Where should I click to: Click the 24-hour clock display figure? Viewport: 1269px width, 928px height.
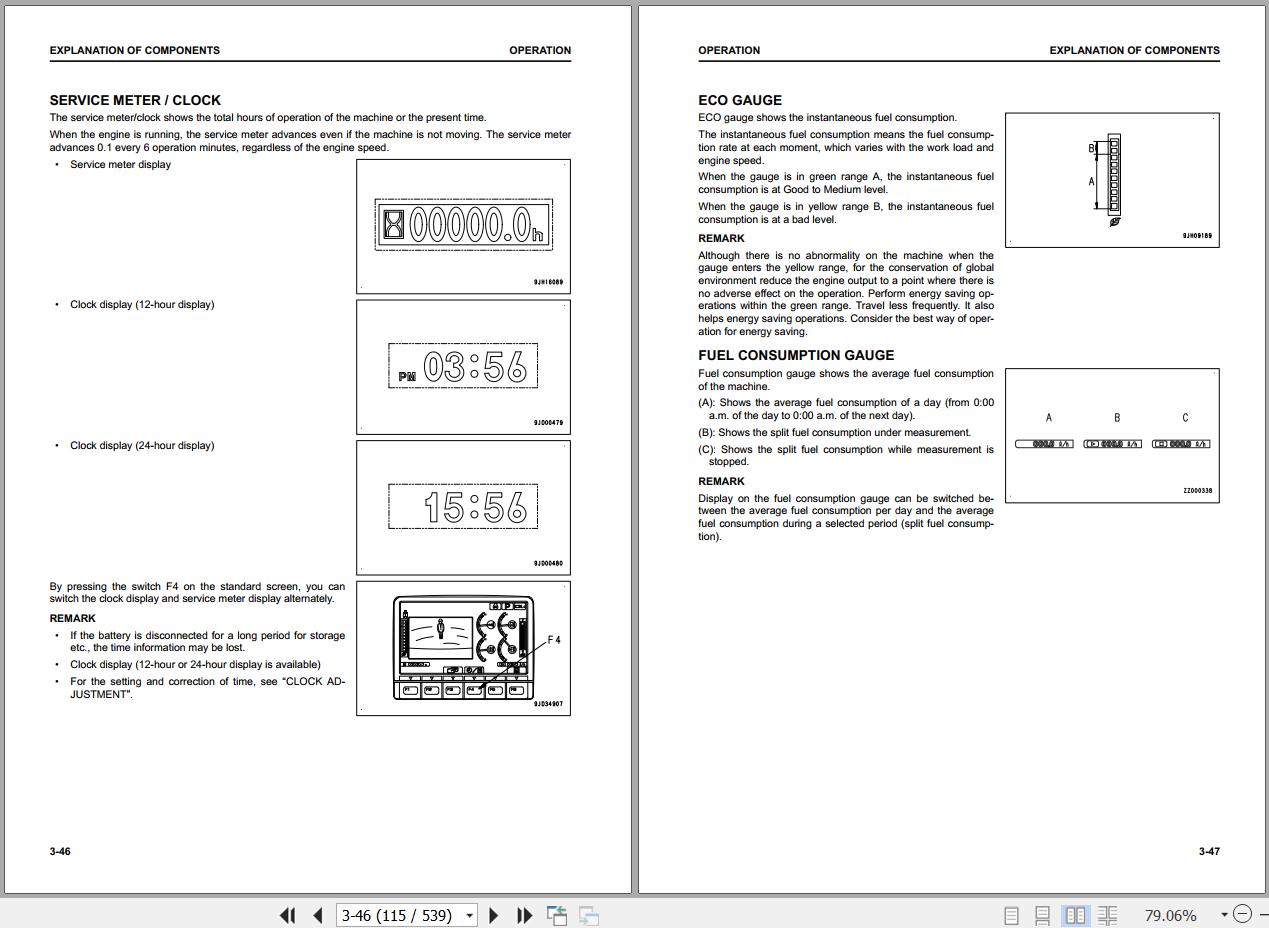463,508
